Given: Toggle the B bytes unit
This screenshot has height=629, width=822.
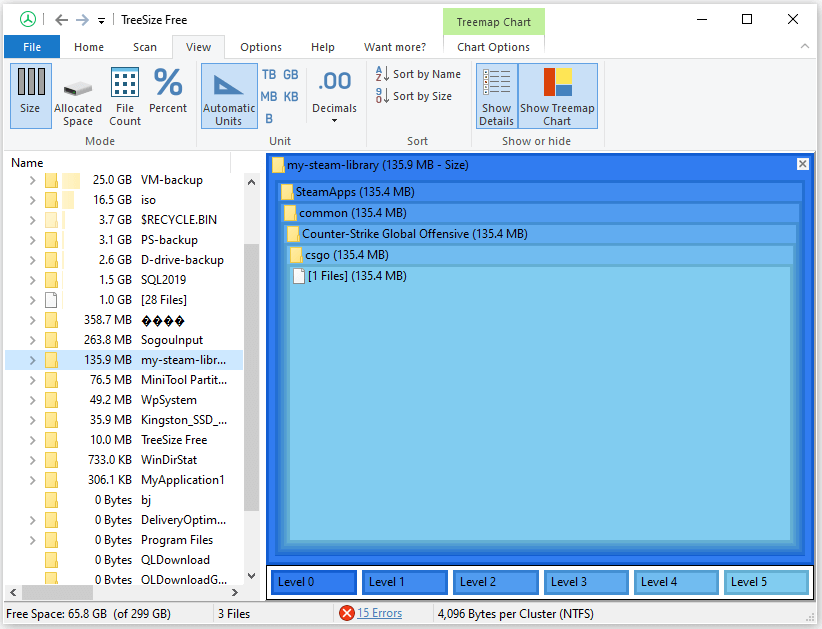Looking at the screenshot, I should click(x=268, y=117).
